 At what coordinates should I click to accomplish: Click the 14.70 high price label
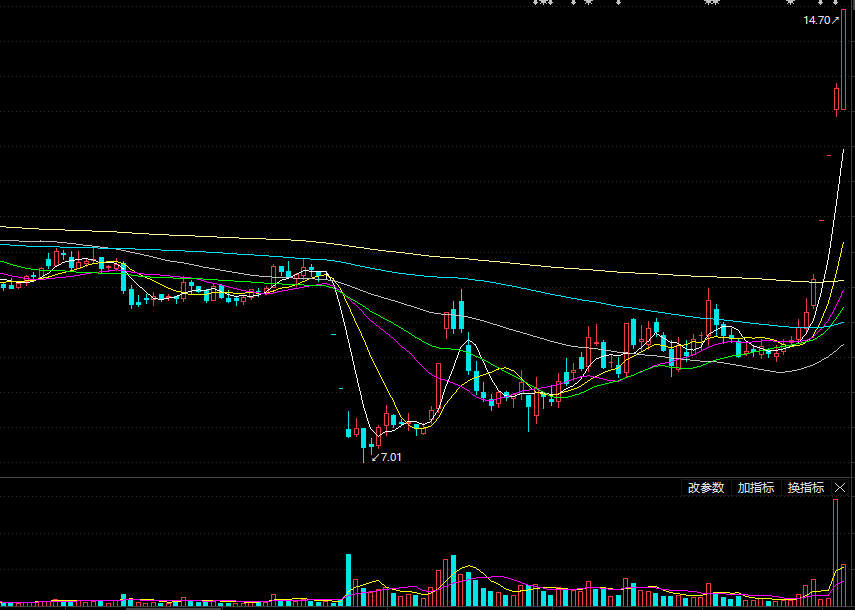pos(817,20)
